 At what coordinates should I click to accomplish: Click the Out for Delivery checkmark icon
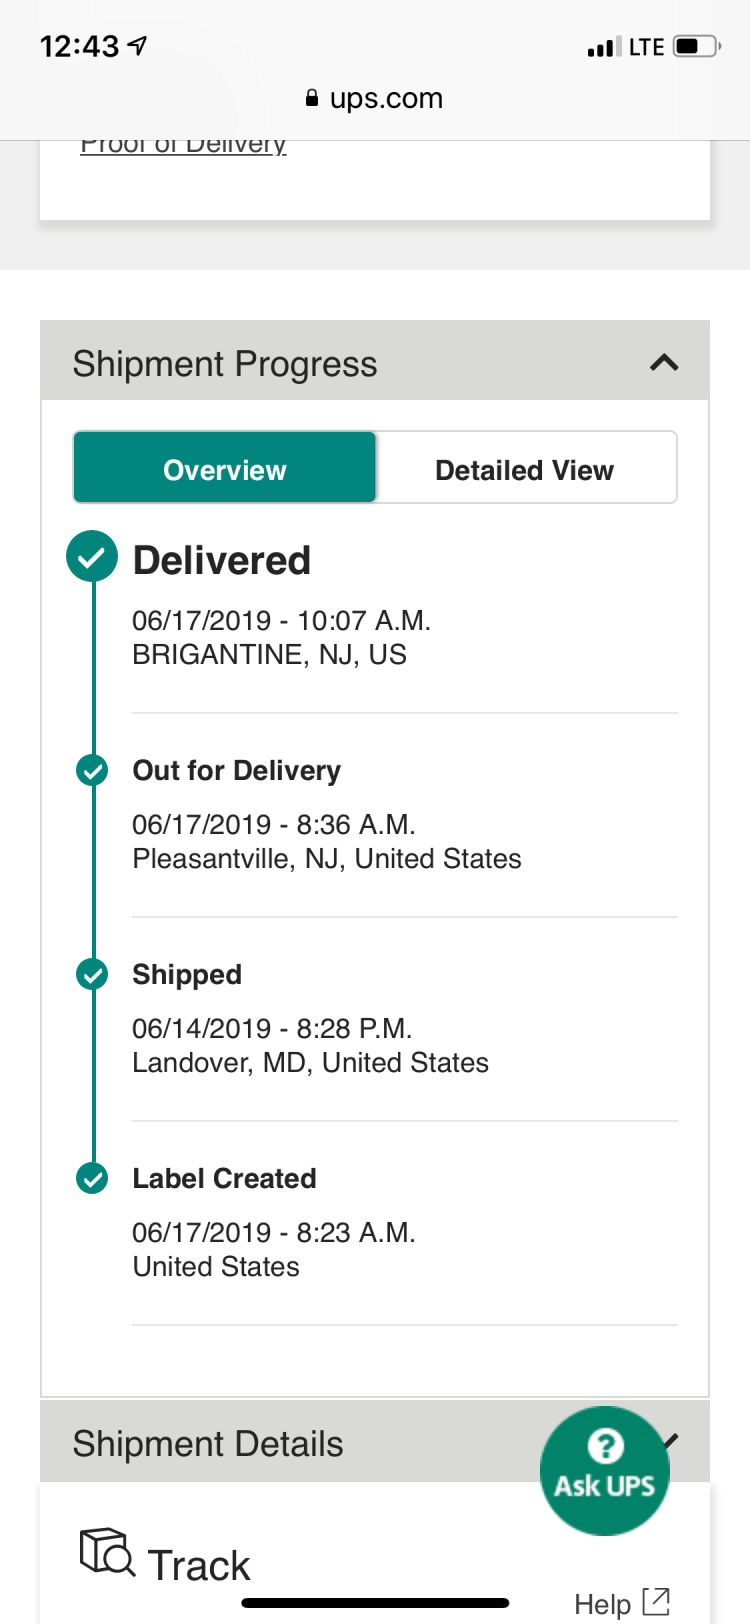click(92, 770)
